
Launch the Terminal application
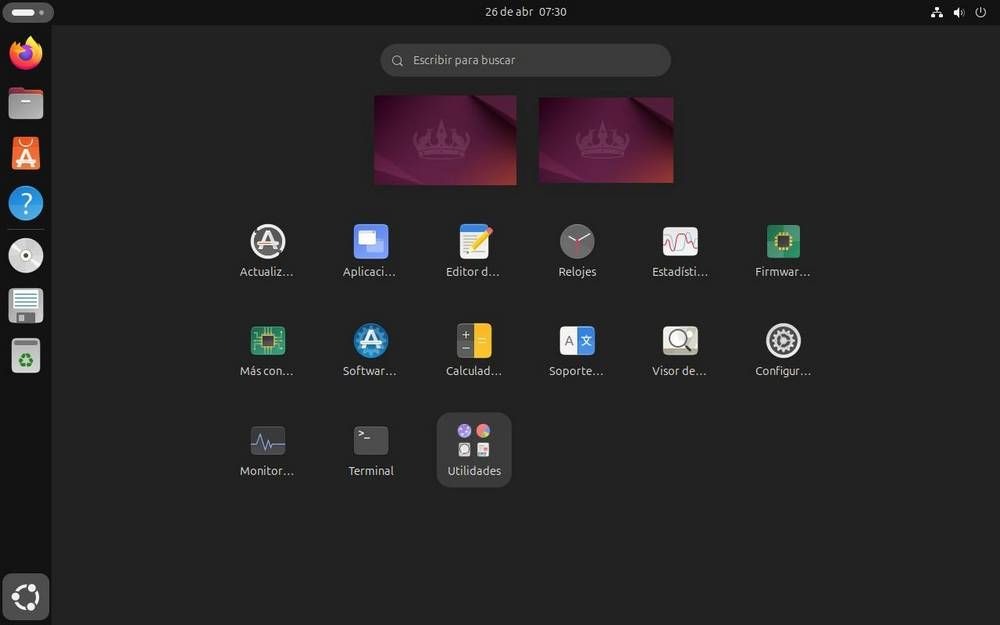point(371,441)
